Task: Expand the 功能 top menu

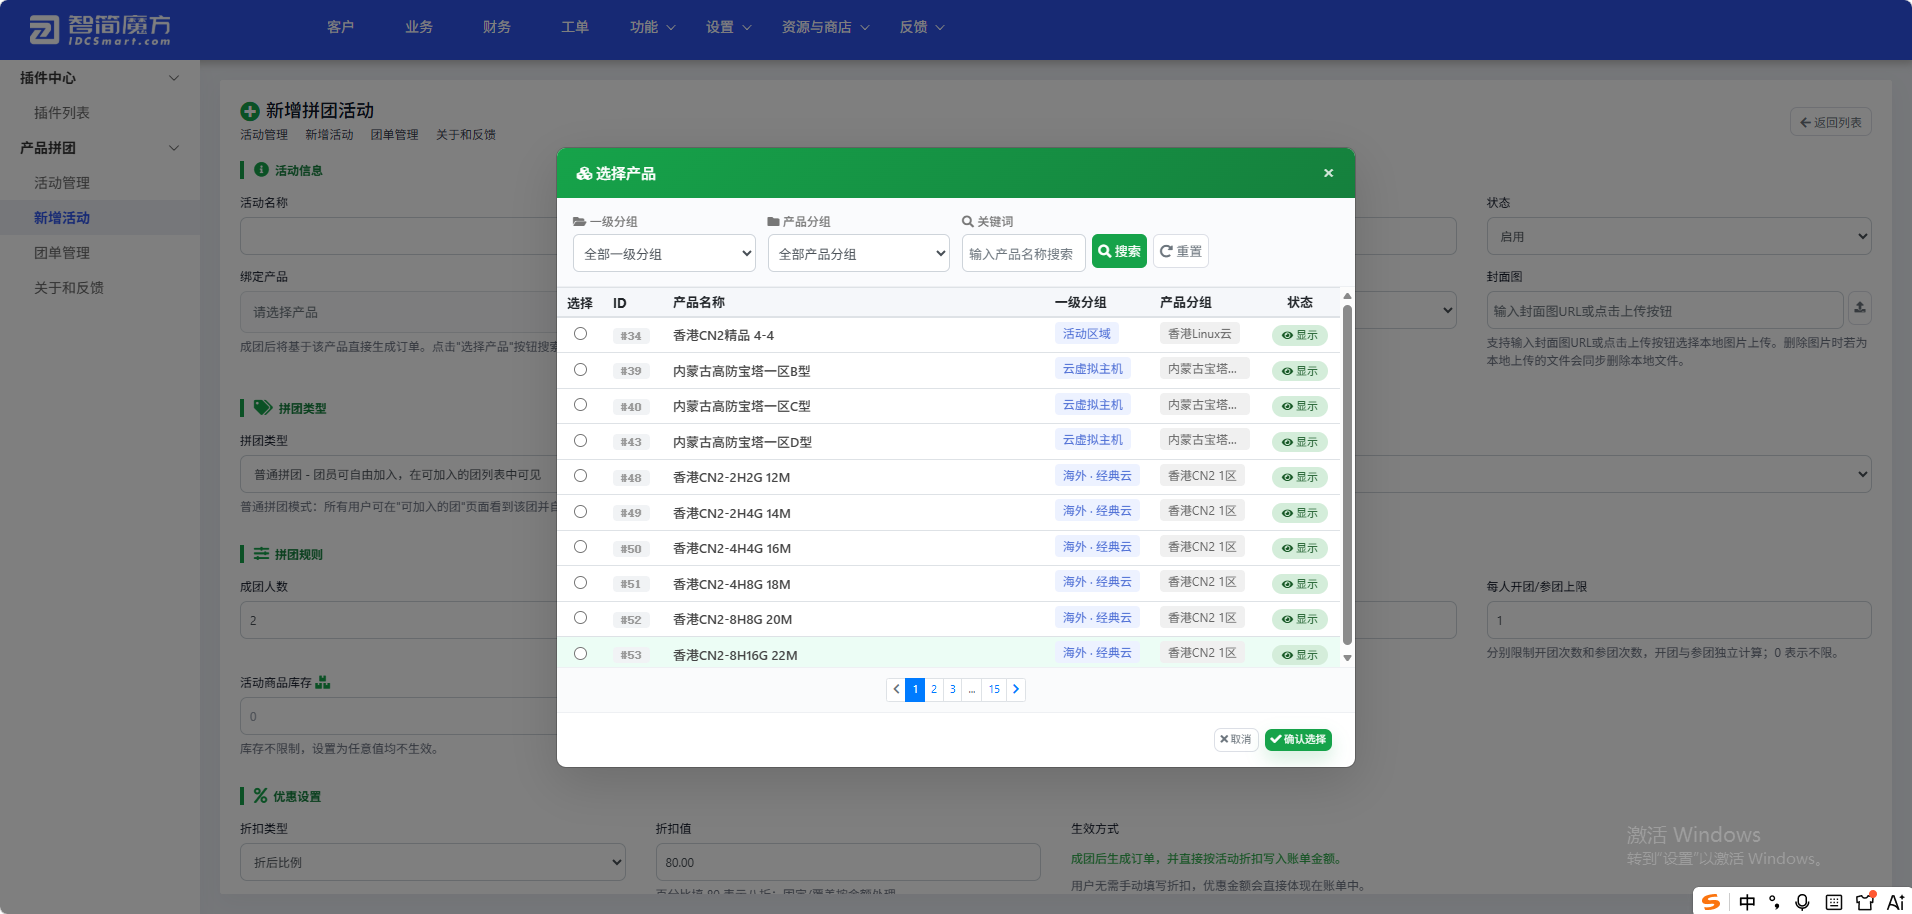Action: coord(653,27)
